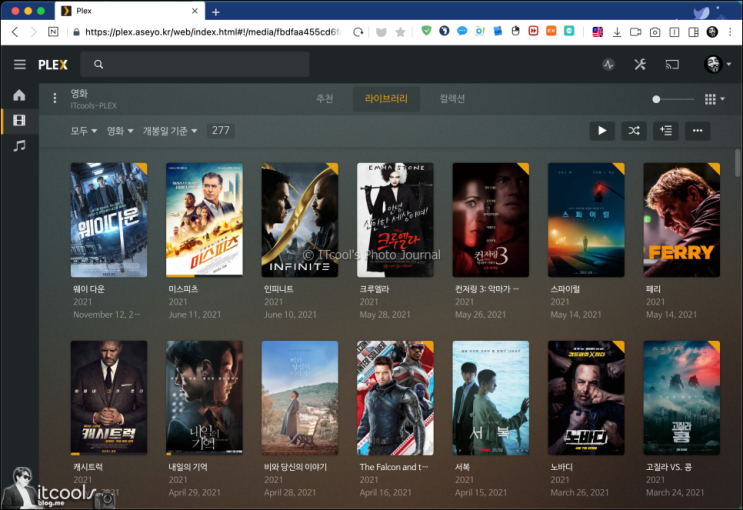Bookmark page with star icon
The width and height of the screenshot is (743, 510).
click(x=400, y=32)
